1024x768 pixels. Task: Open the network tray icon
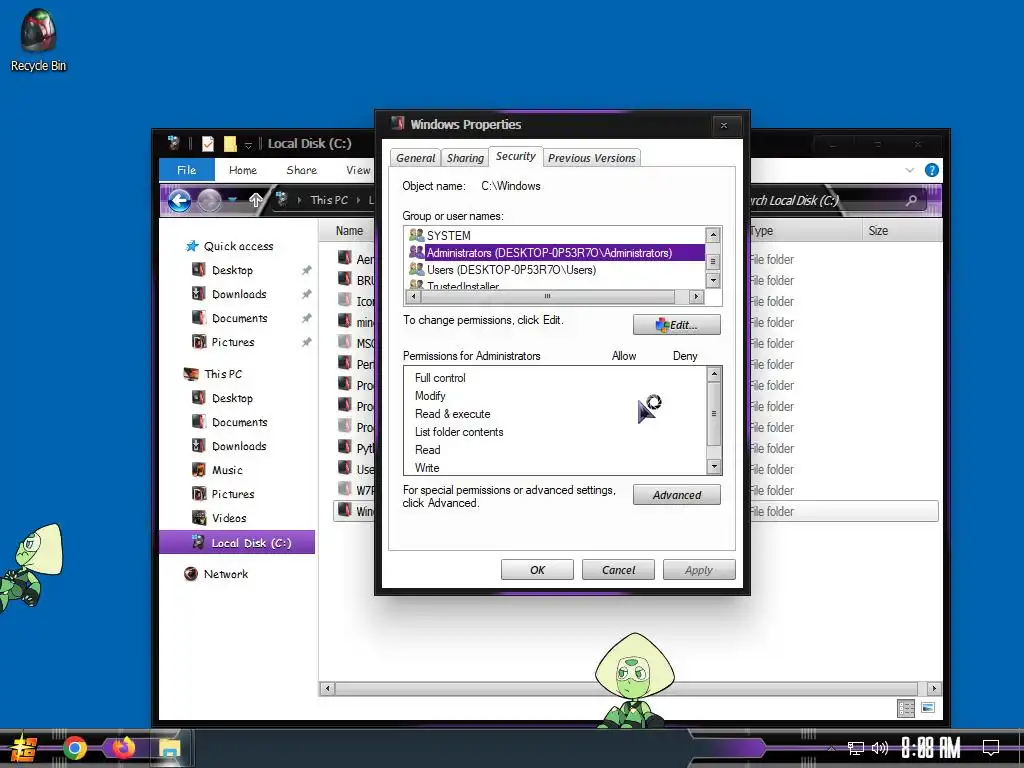tap(856, 748)
